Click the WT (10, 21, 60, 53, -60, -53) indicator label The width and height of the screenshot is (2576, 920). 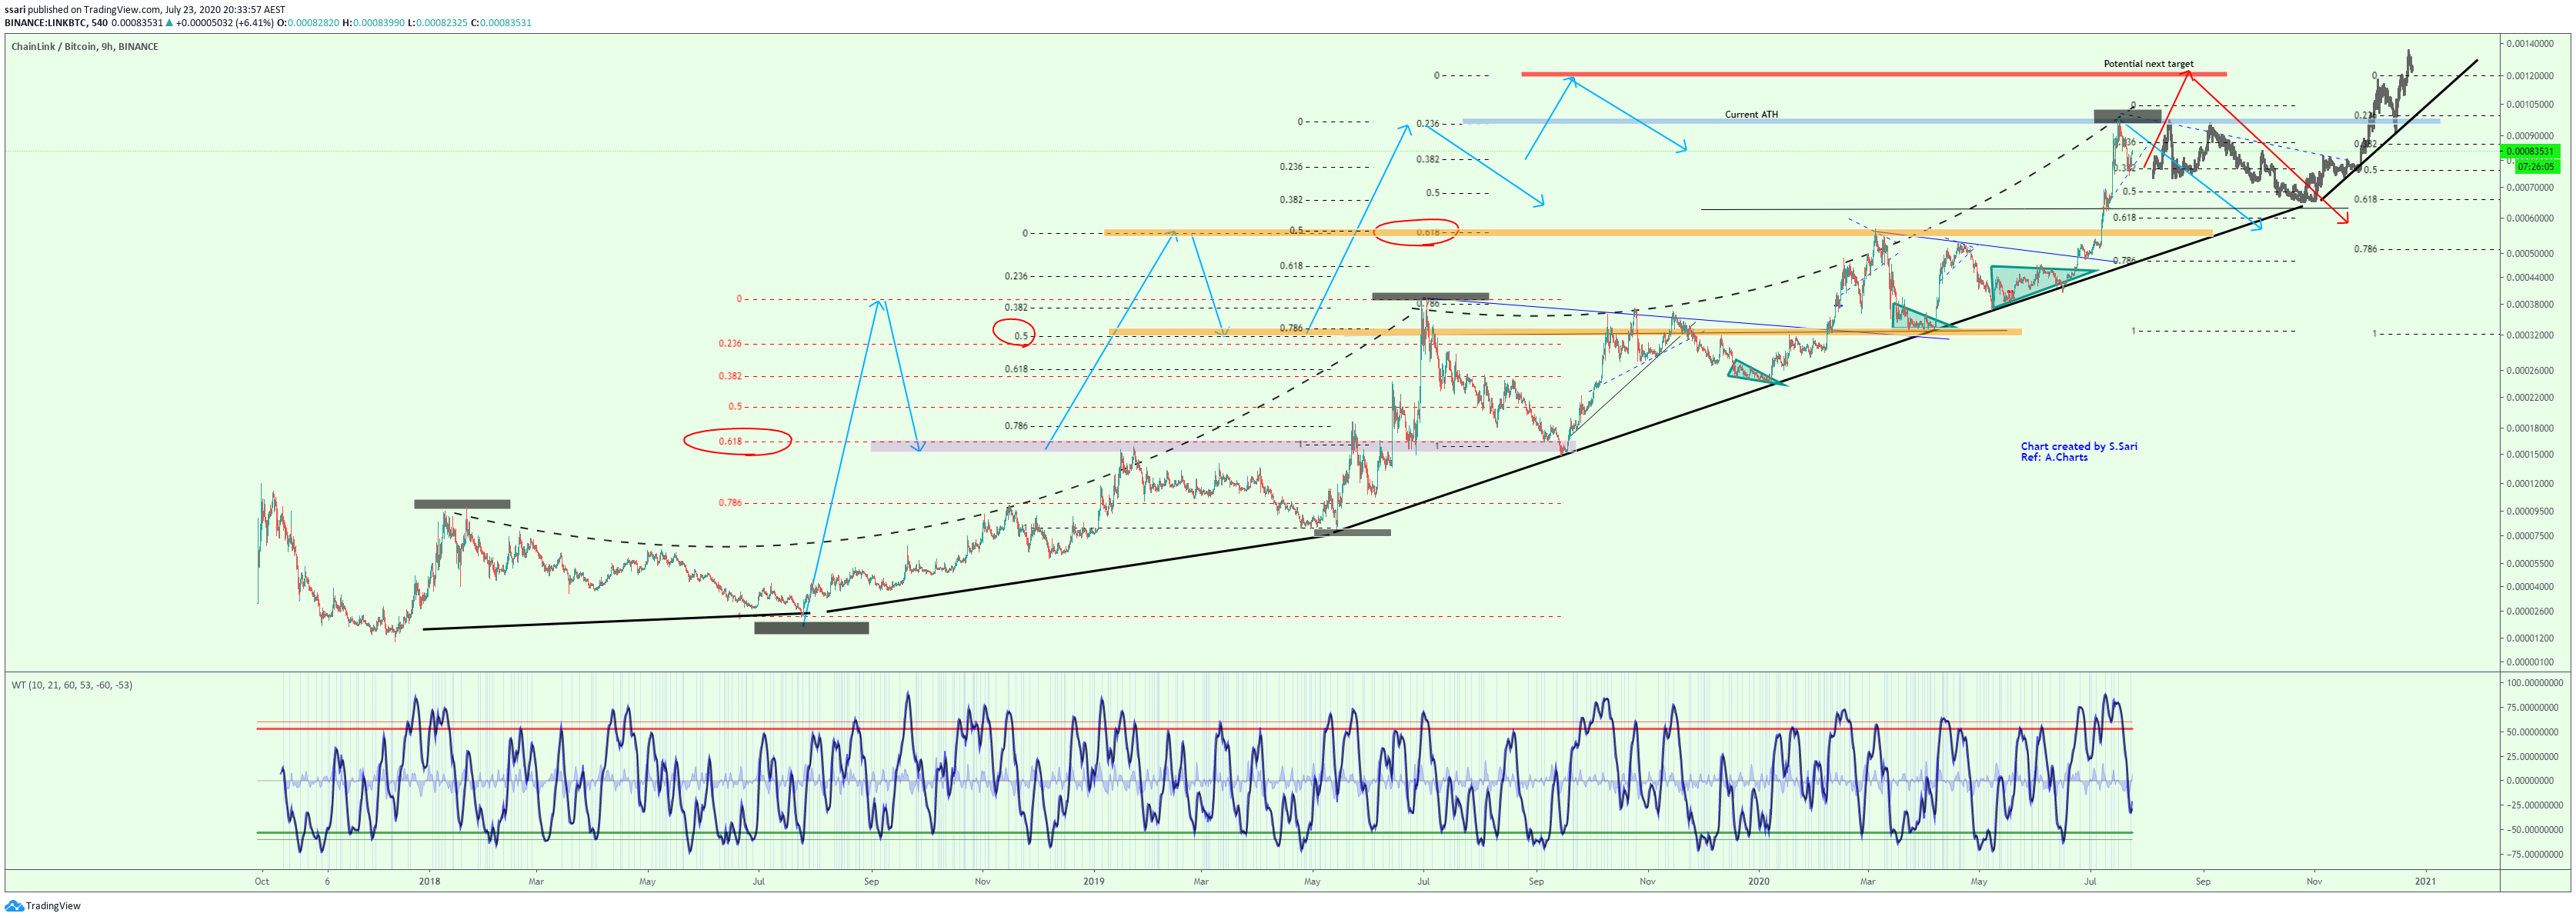[72, 685]
